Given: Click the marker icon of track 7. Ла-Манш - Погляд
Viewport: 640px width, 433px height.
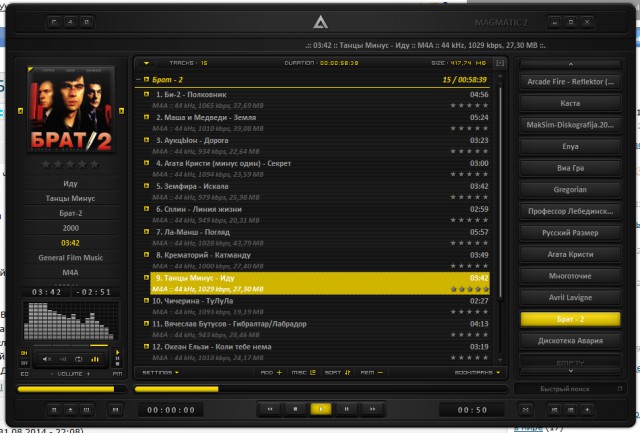Looking at the screenshot, I should [146, 232].
